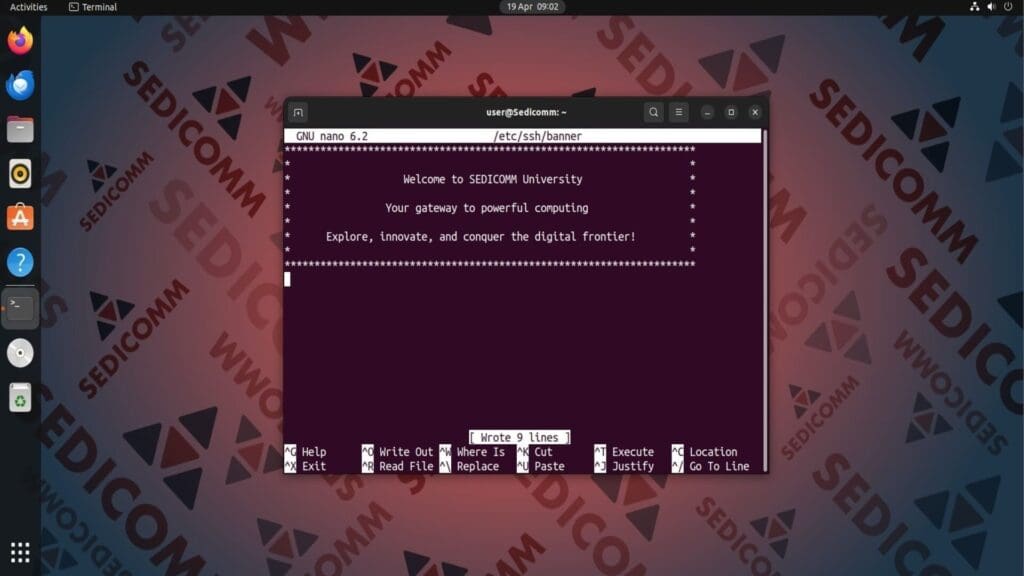Viewport: 1024px width, 576px height.
Task: Open Ubuntu Software store icon
Action: (20, 218)
